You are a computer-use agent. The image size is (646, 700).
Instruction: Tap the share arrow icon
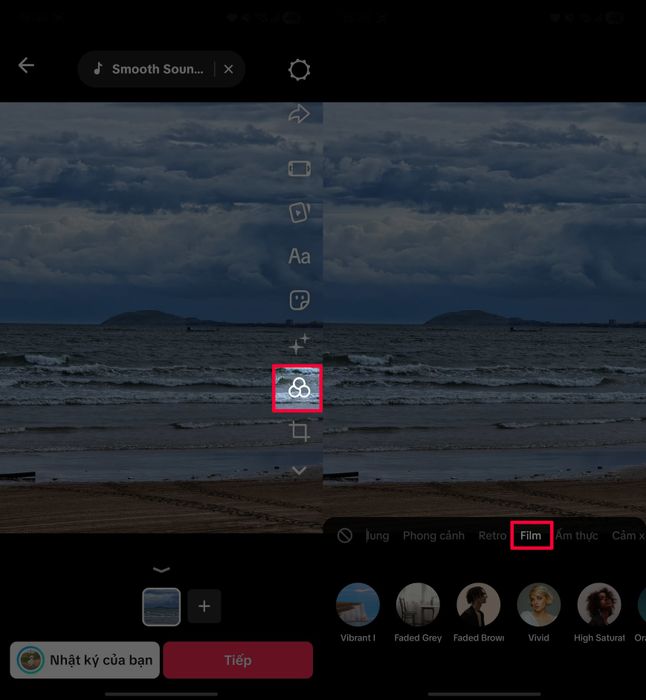coord(299,114)
